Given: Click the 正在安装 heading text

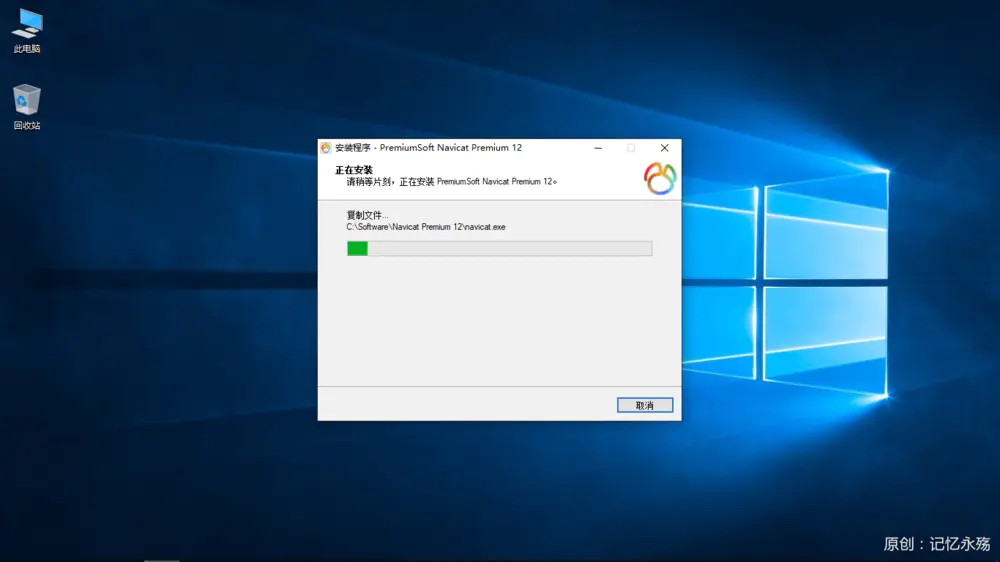Looking at the screenshot, I should click(354, 170).
